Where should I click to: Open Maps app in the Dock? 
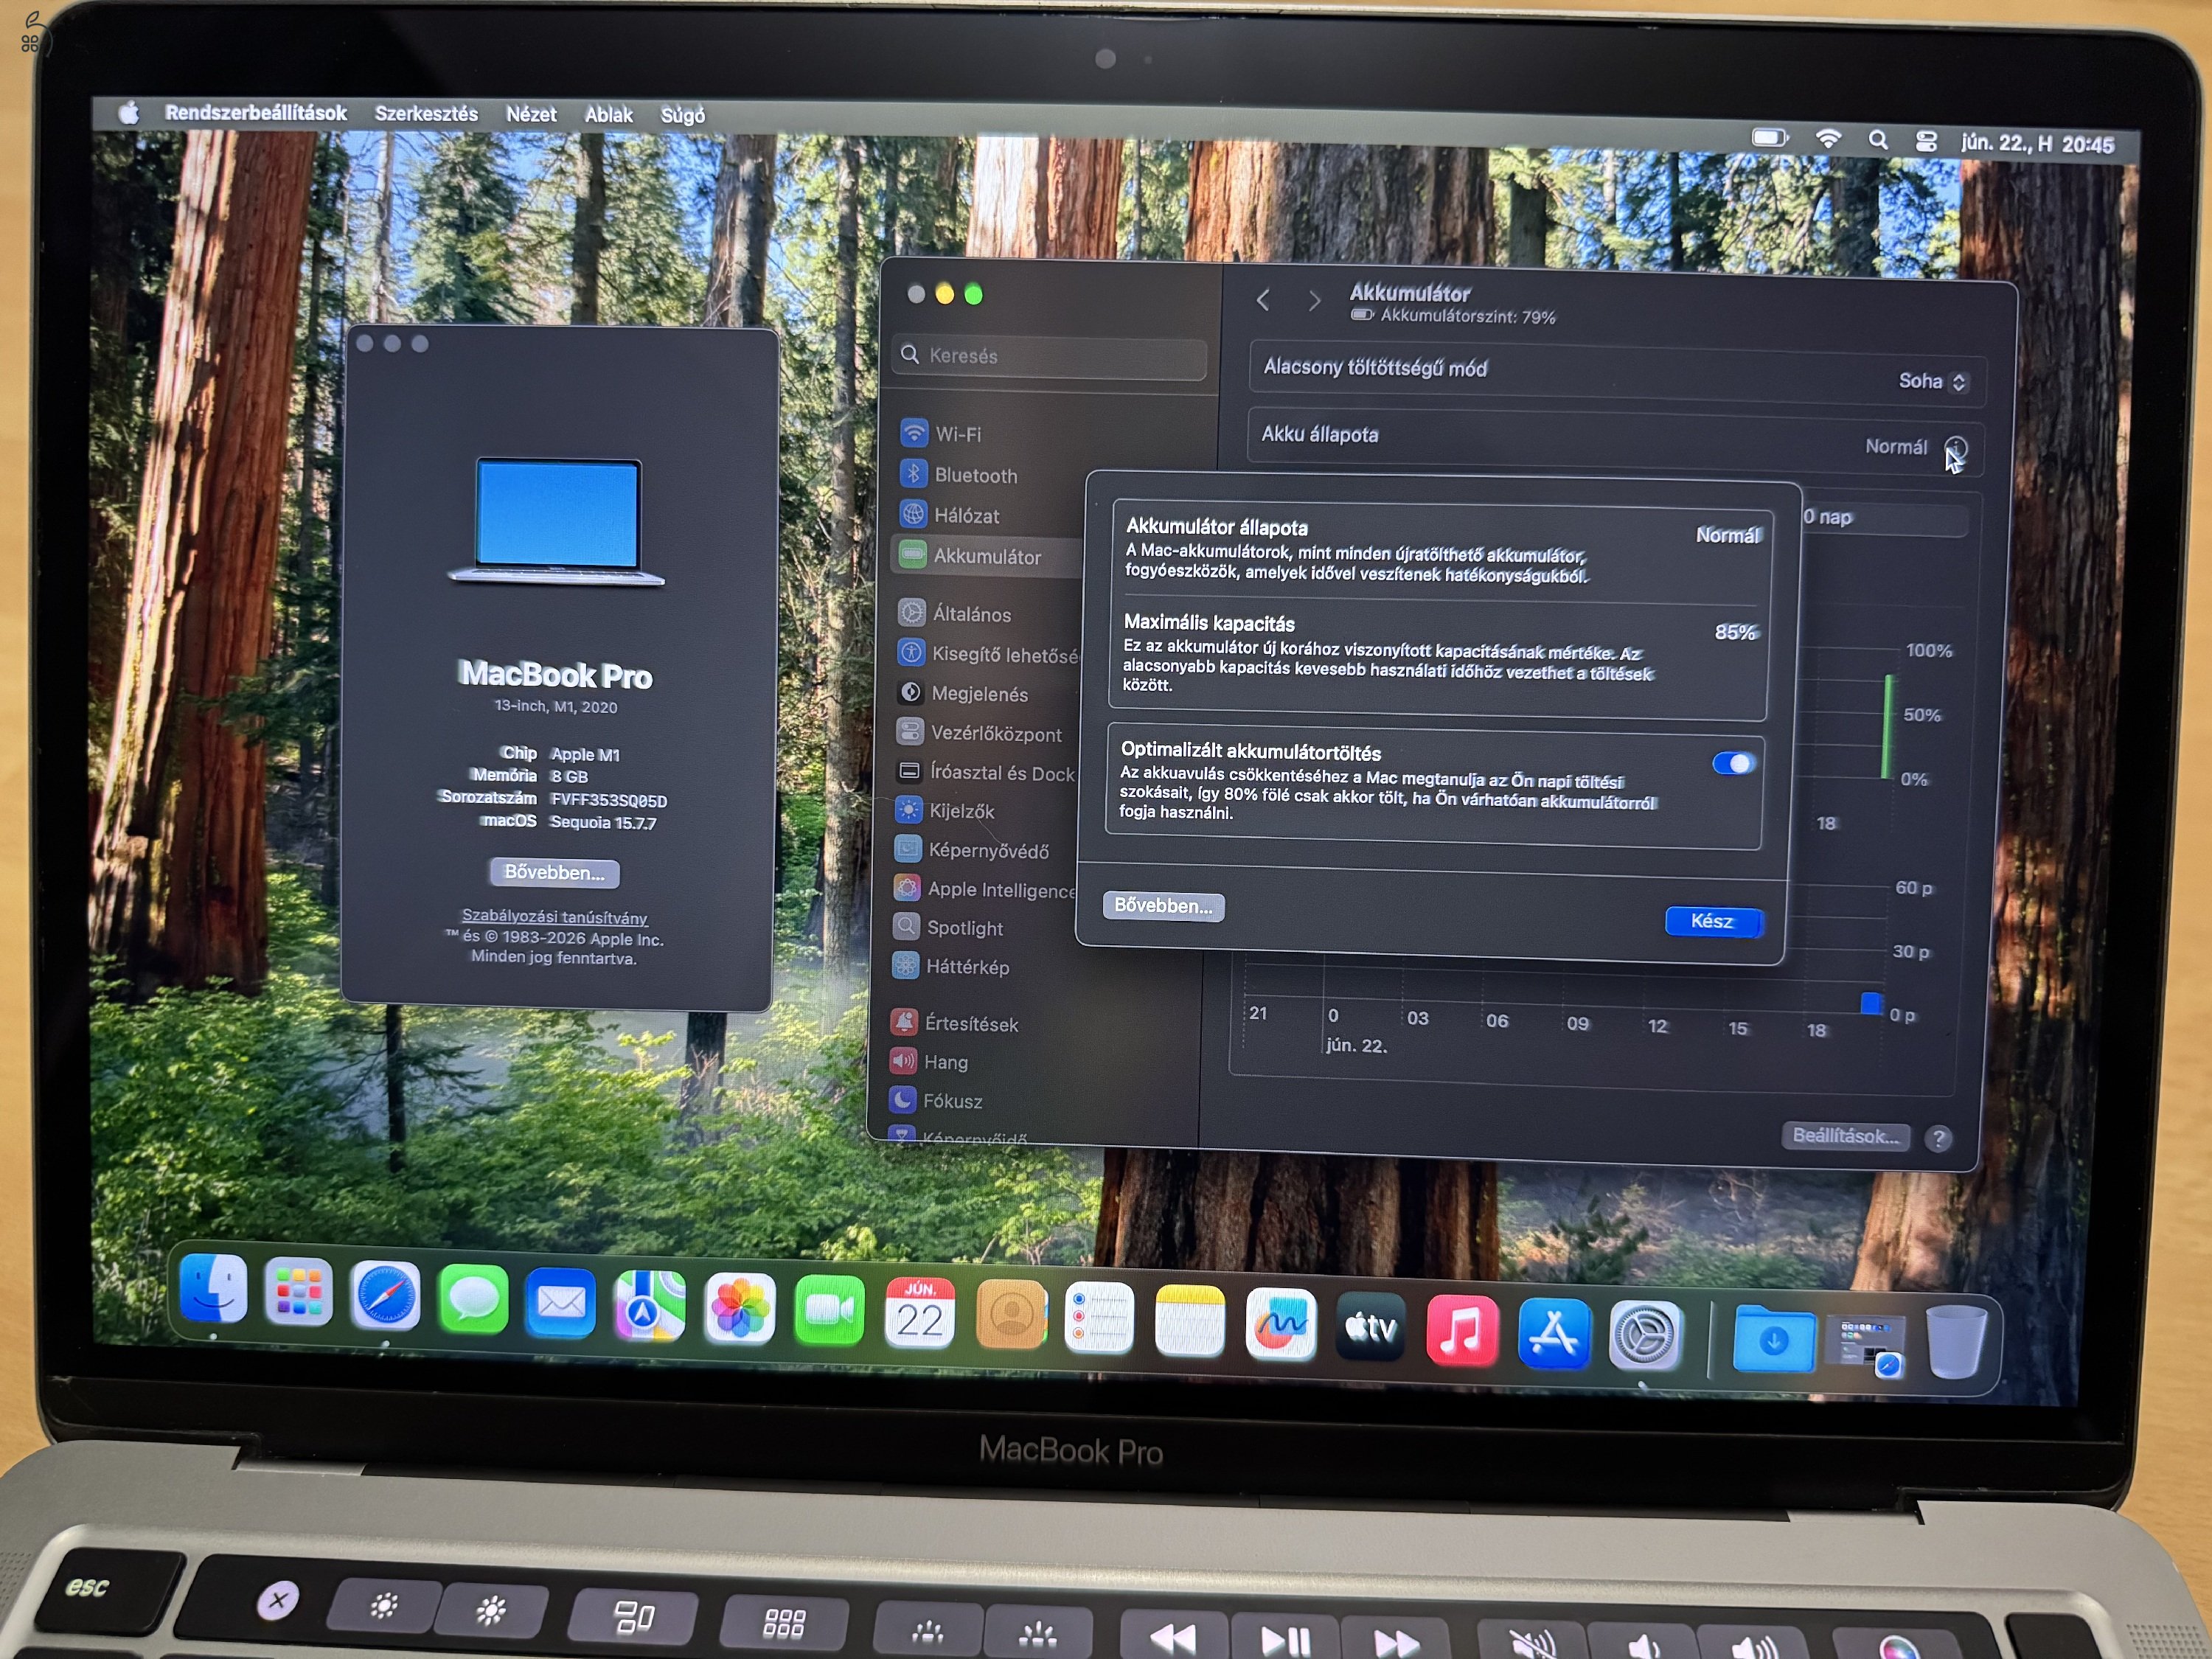point(650,1306)
